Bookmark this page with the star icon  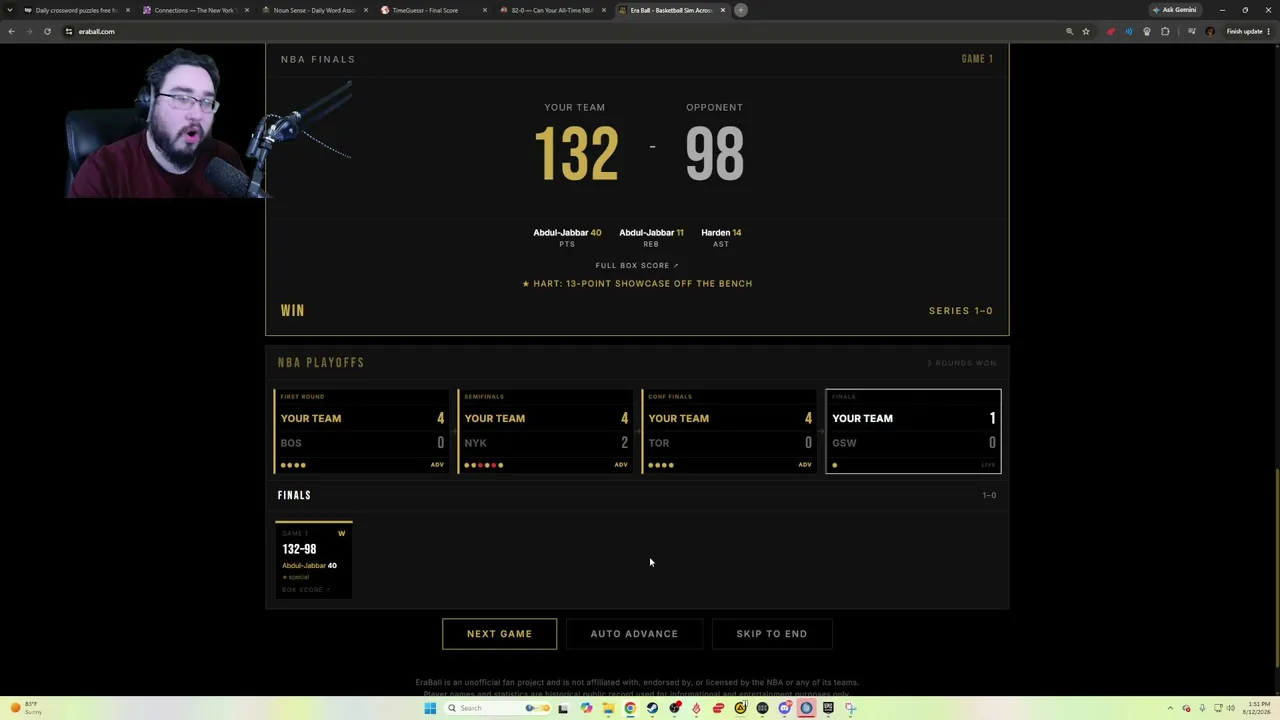[1086, 31]
